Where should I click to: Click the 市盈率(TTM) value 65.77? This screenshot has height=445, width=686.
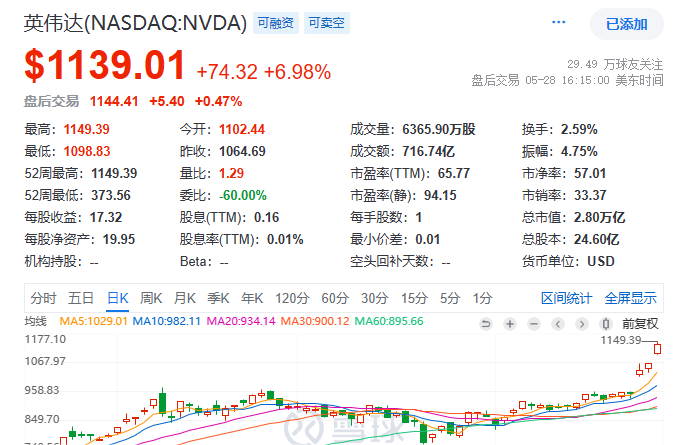coord(454,173)
